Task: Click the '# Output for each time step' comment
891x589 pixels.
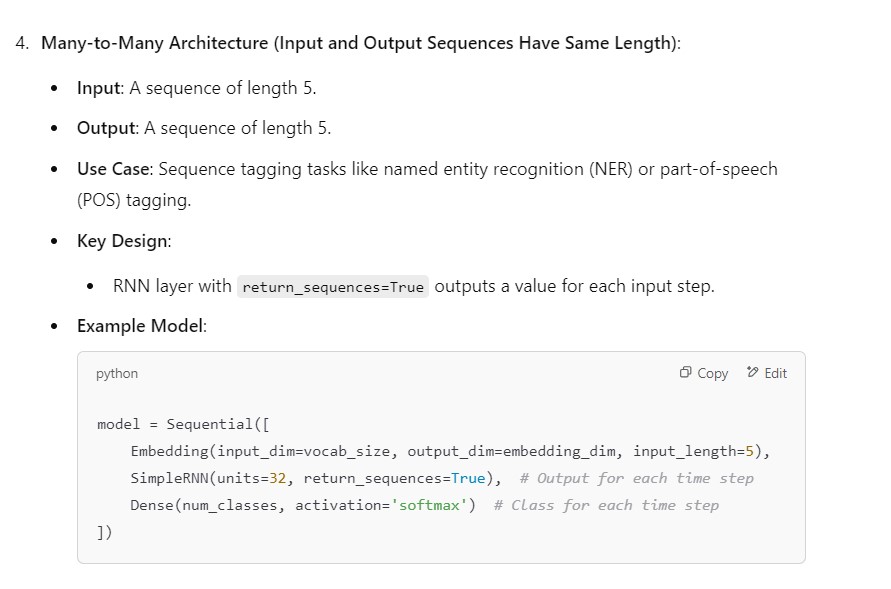Action: coord(636,478)
